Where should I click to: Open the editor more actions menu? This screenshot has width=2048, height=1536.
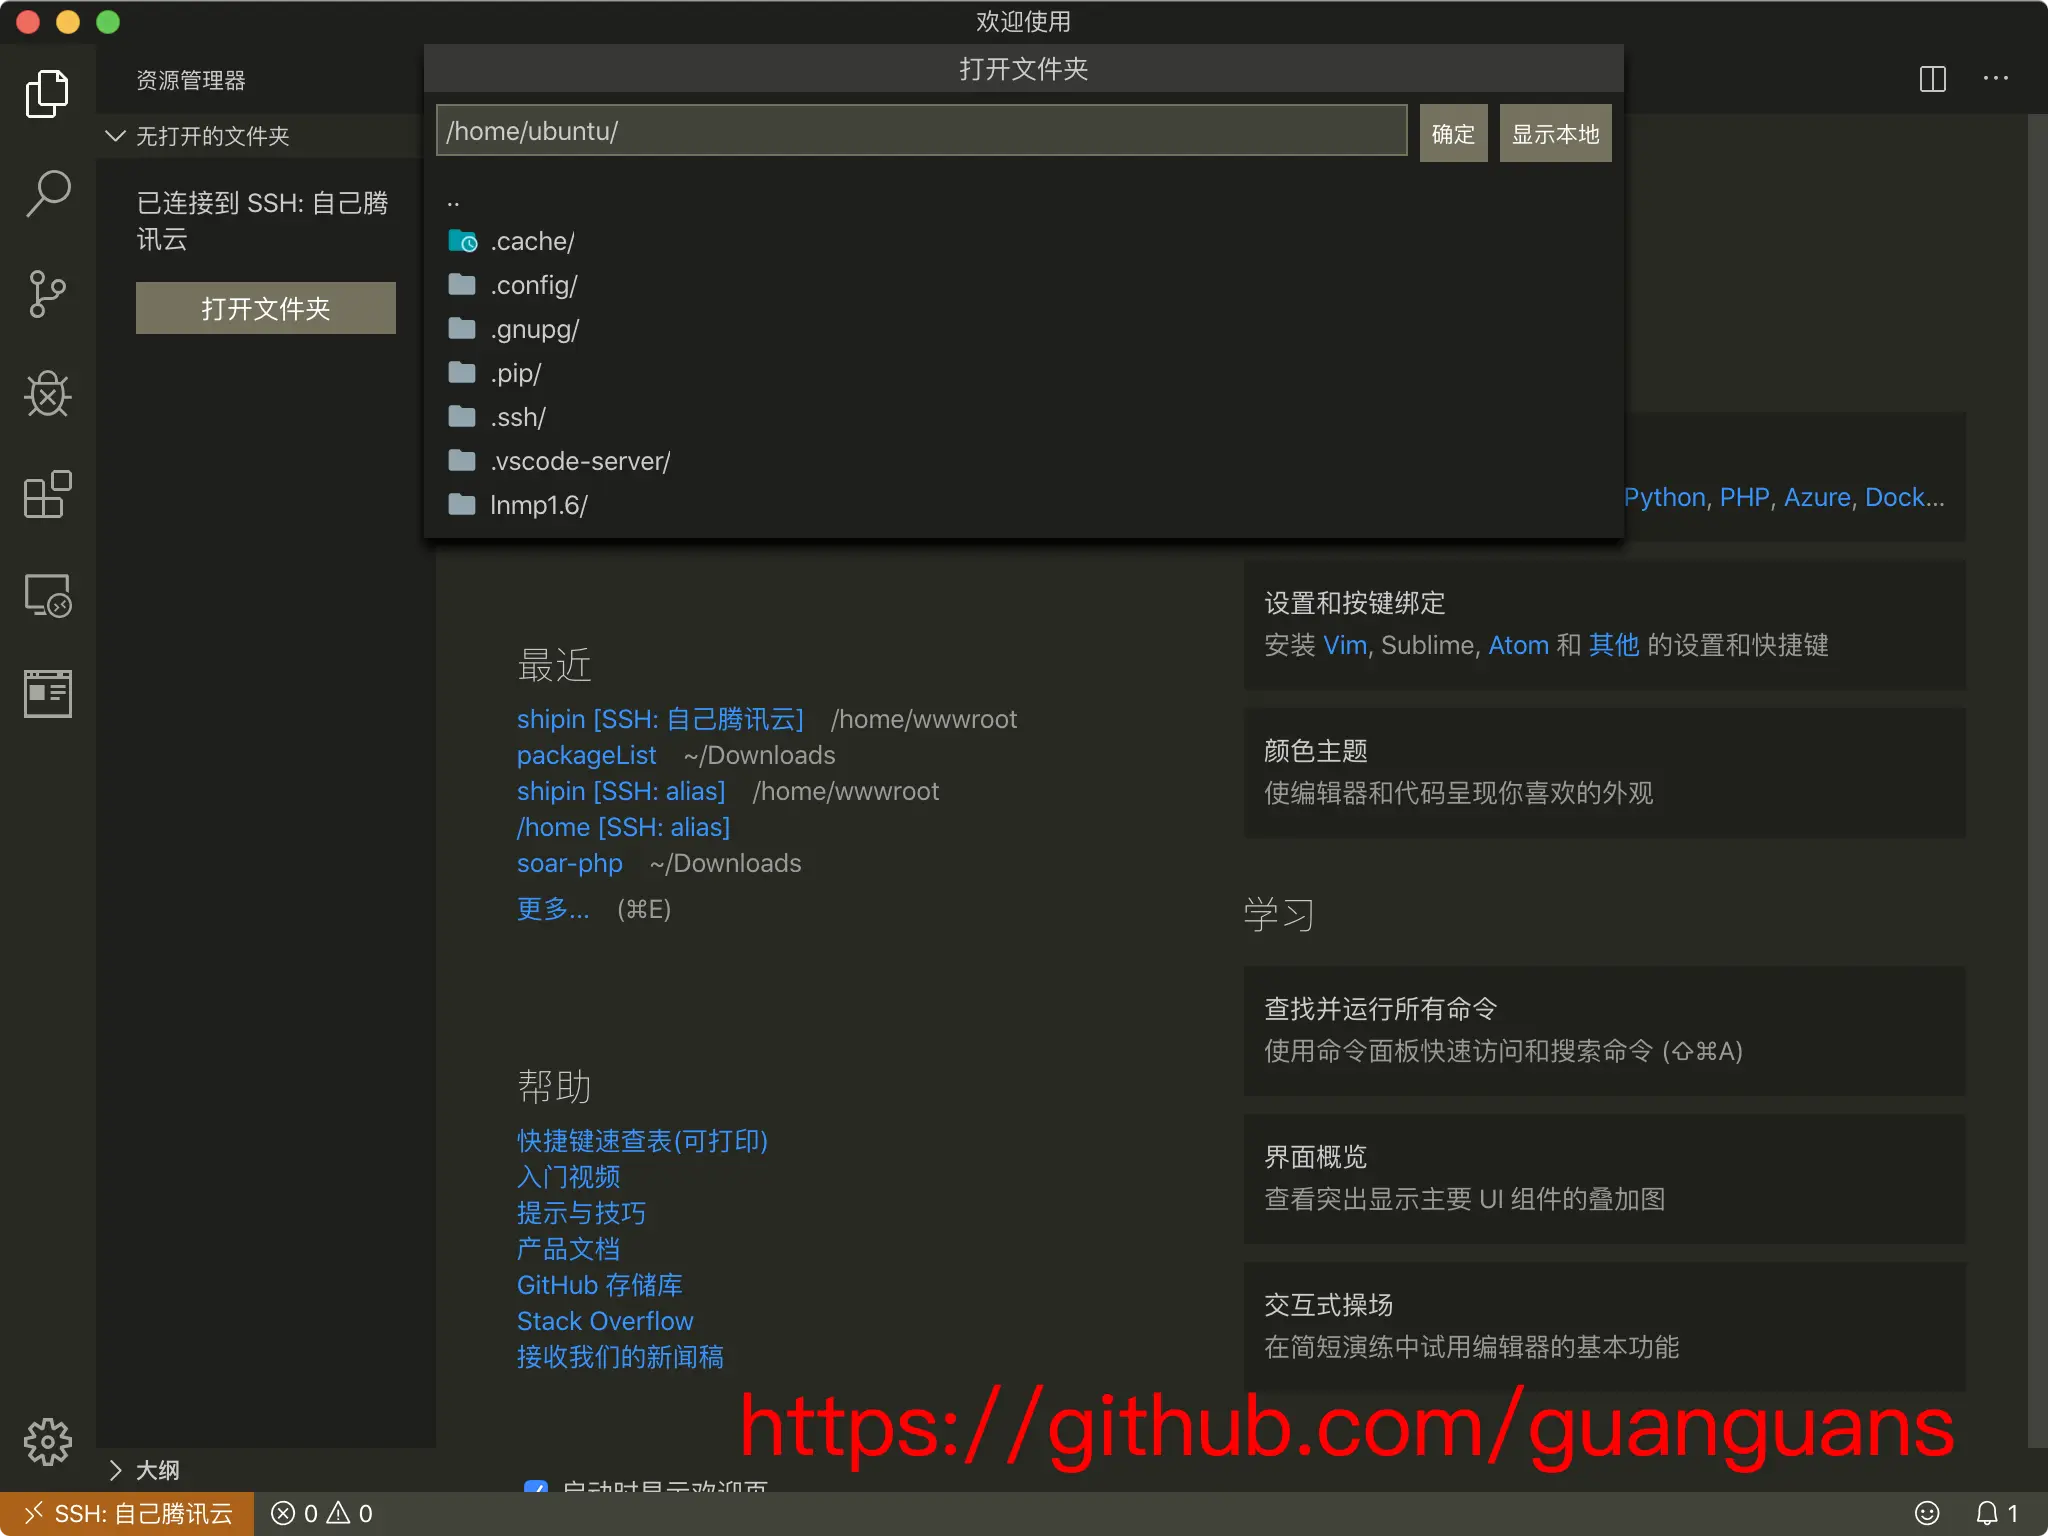pos(1995,79)
